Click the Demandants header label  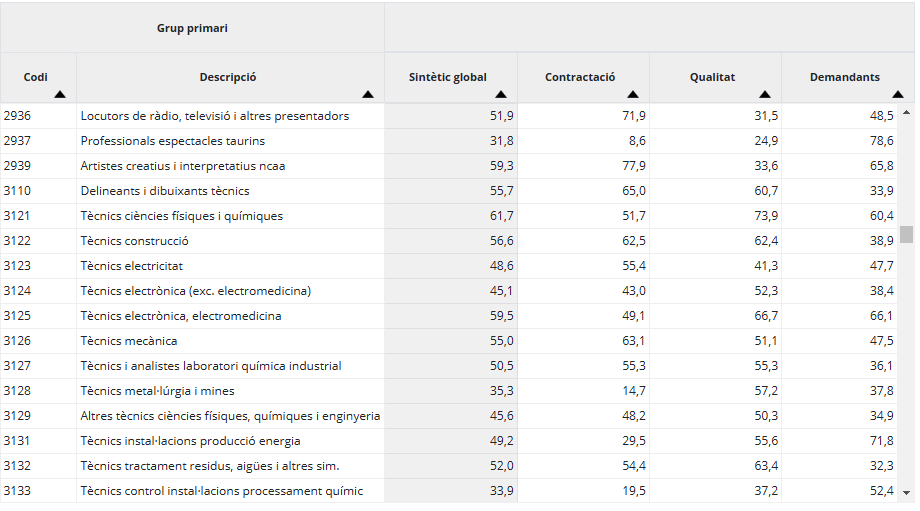pyautogui.click(x=844, y=77)
